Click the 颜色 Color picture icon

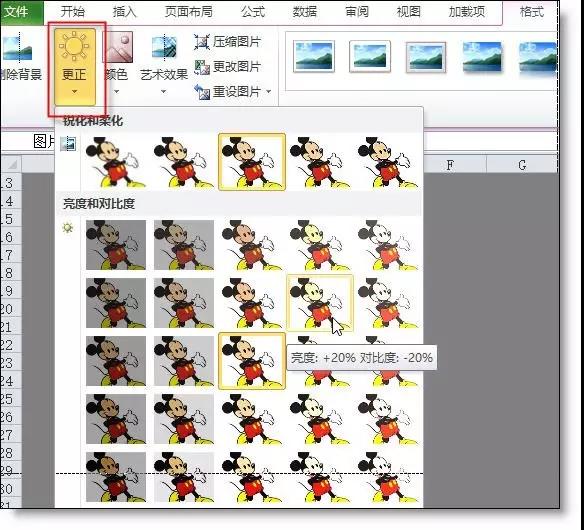pyautogui.click(x=118, y=47)
